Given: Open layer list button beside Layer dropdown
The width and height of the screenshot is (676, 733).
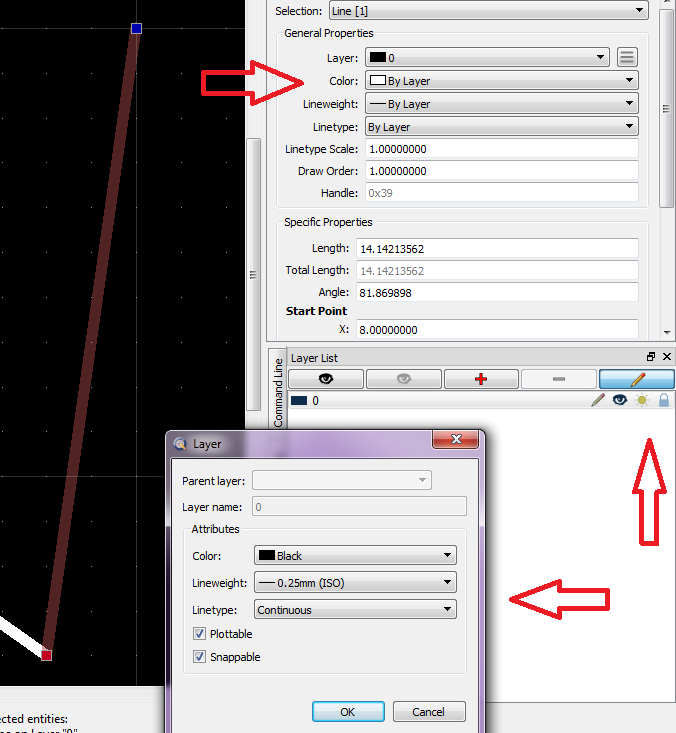Looking at the screenshot, I should [x=627, y=57].
